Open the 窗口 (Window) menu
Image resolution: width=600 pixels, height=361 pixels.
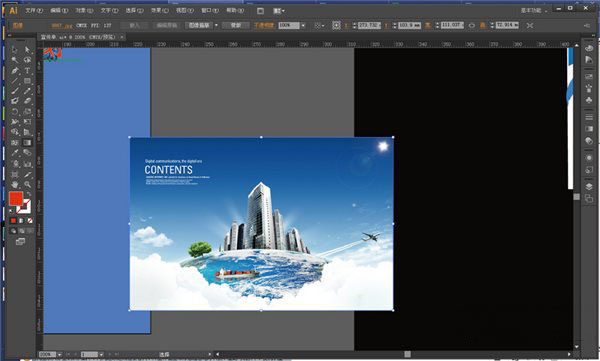[x=210, y=11]
